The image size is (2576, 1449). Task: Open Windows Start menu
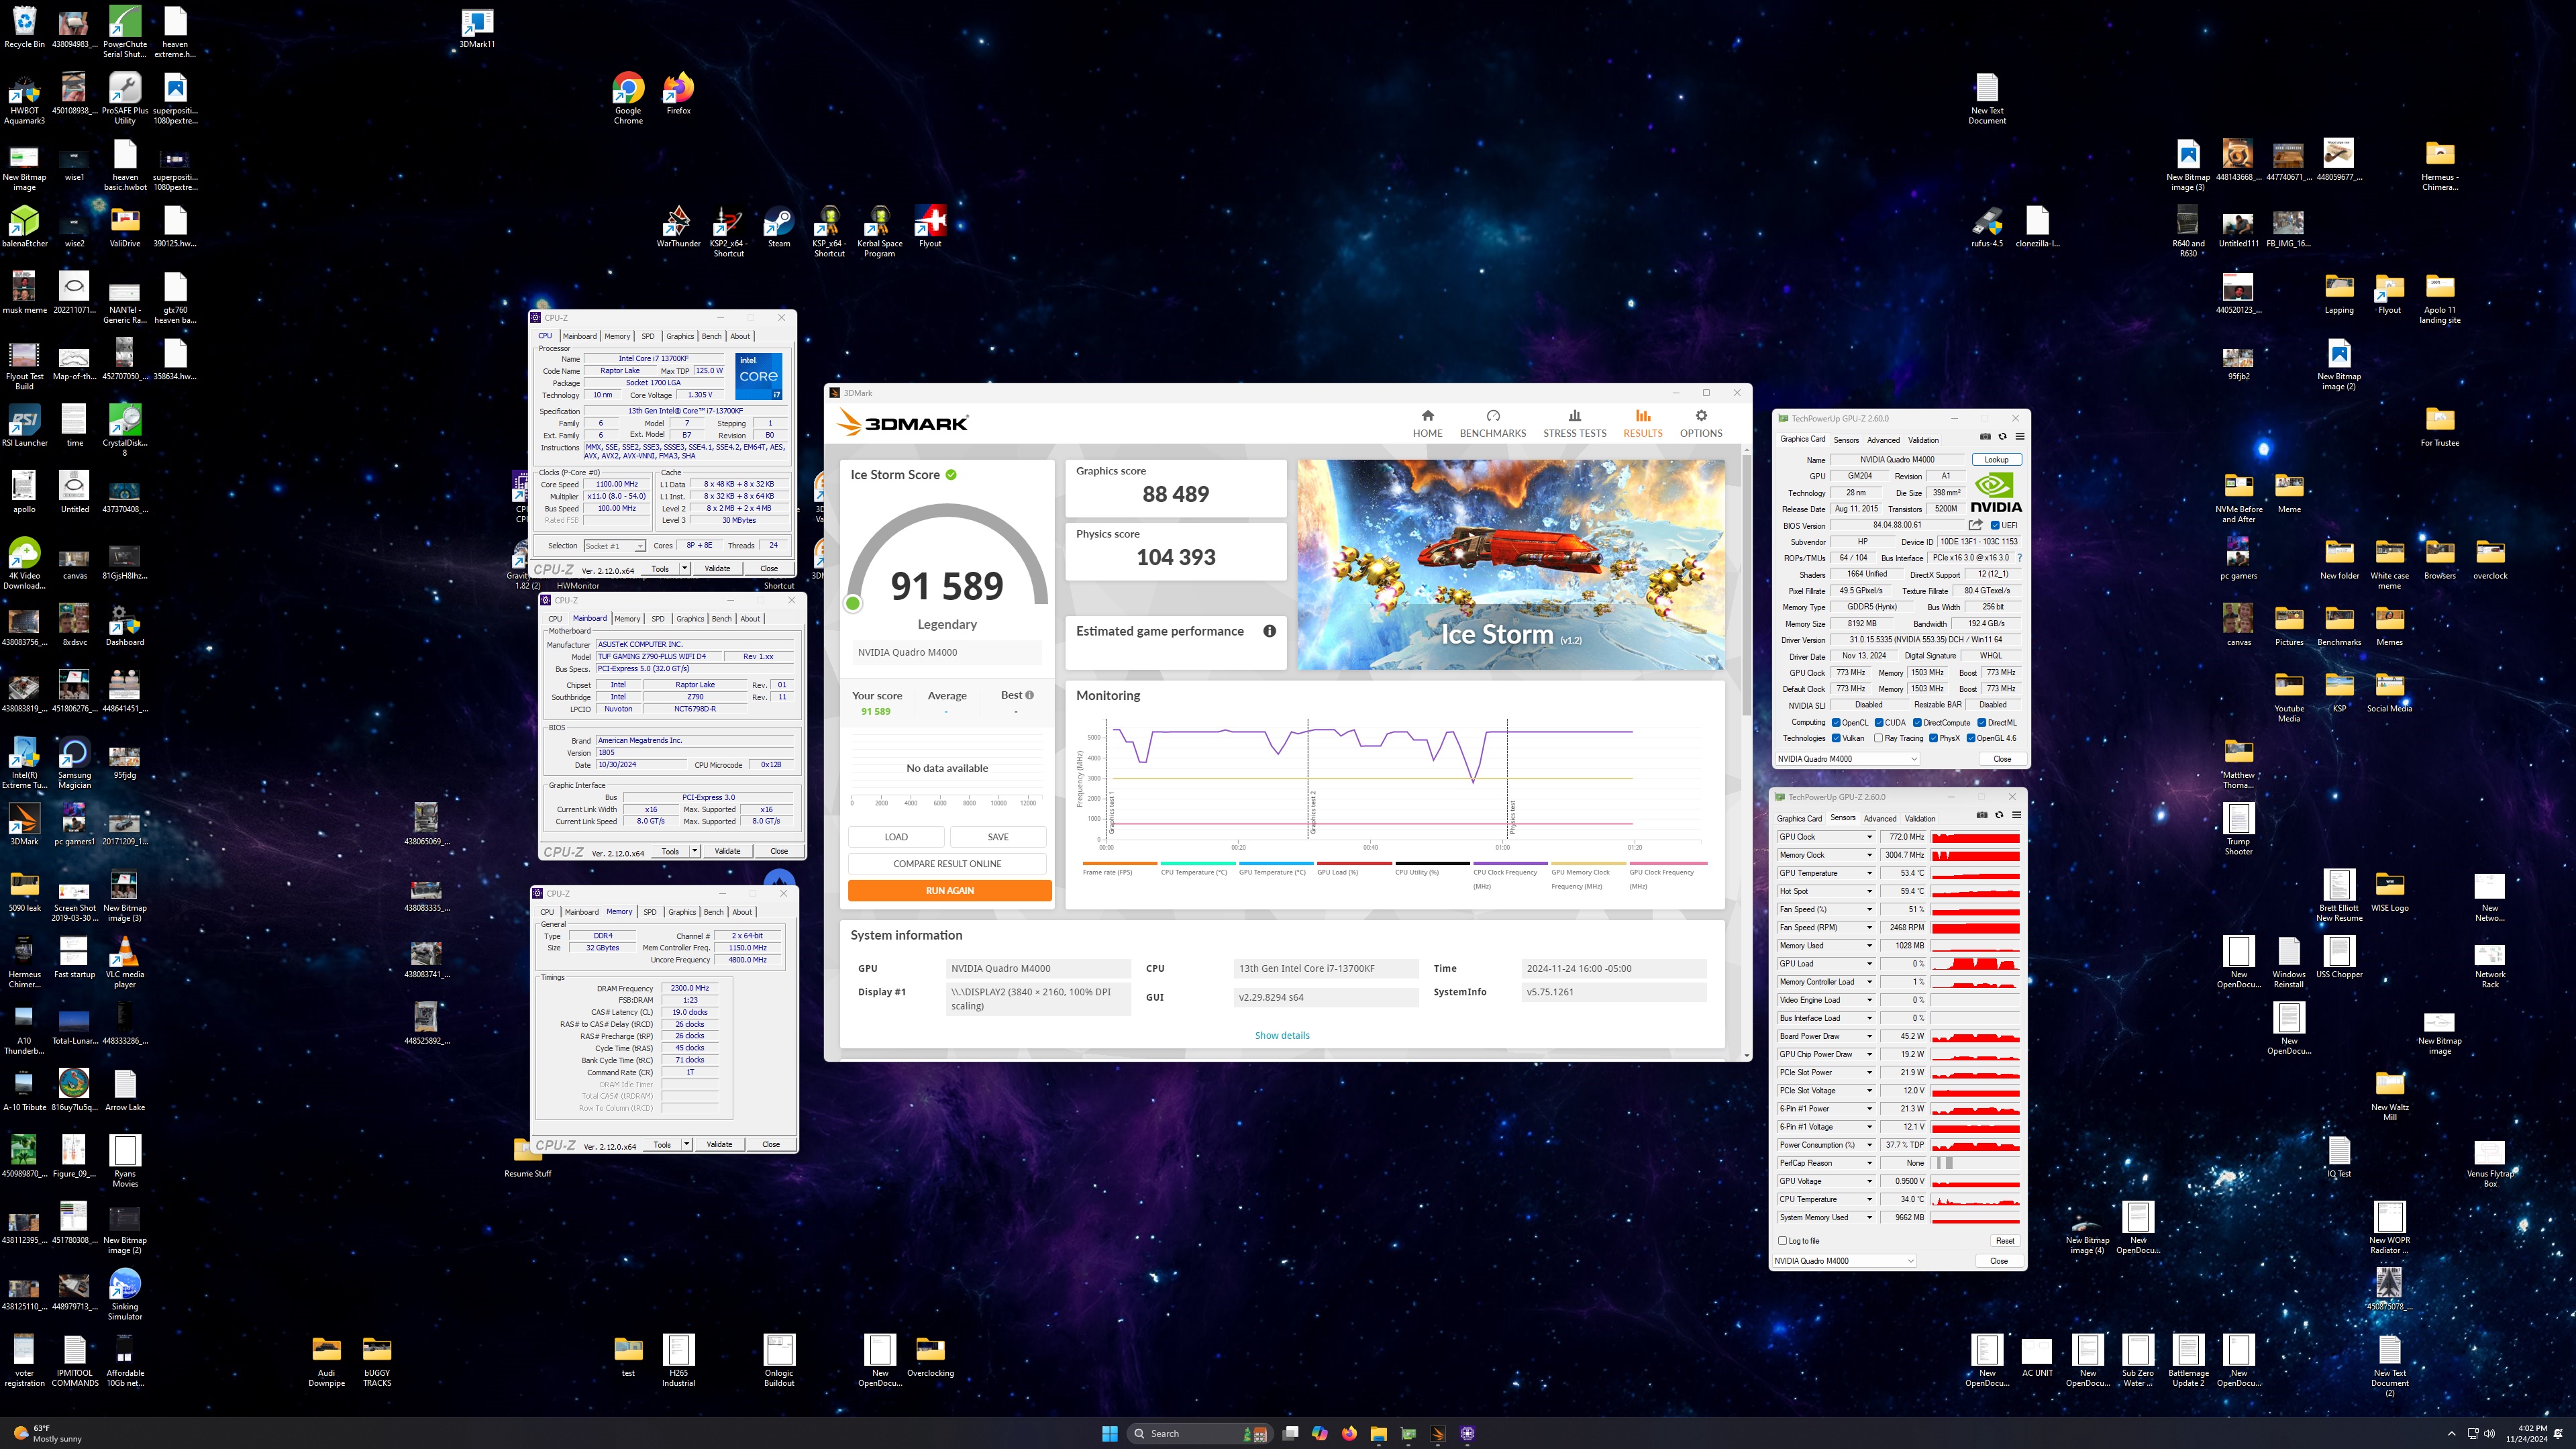tap(1109, 1433)
